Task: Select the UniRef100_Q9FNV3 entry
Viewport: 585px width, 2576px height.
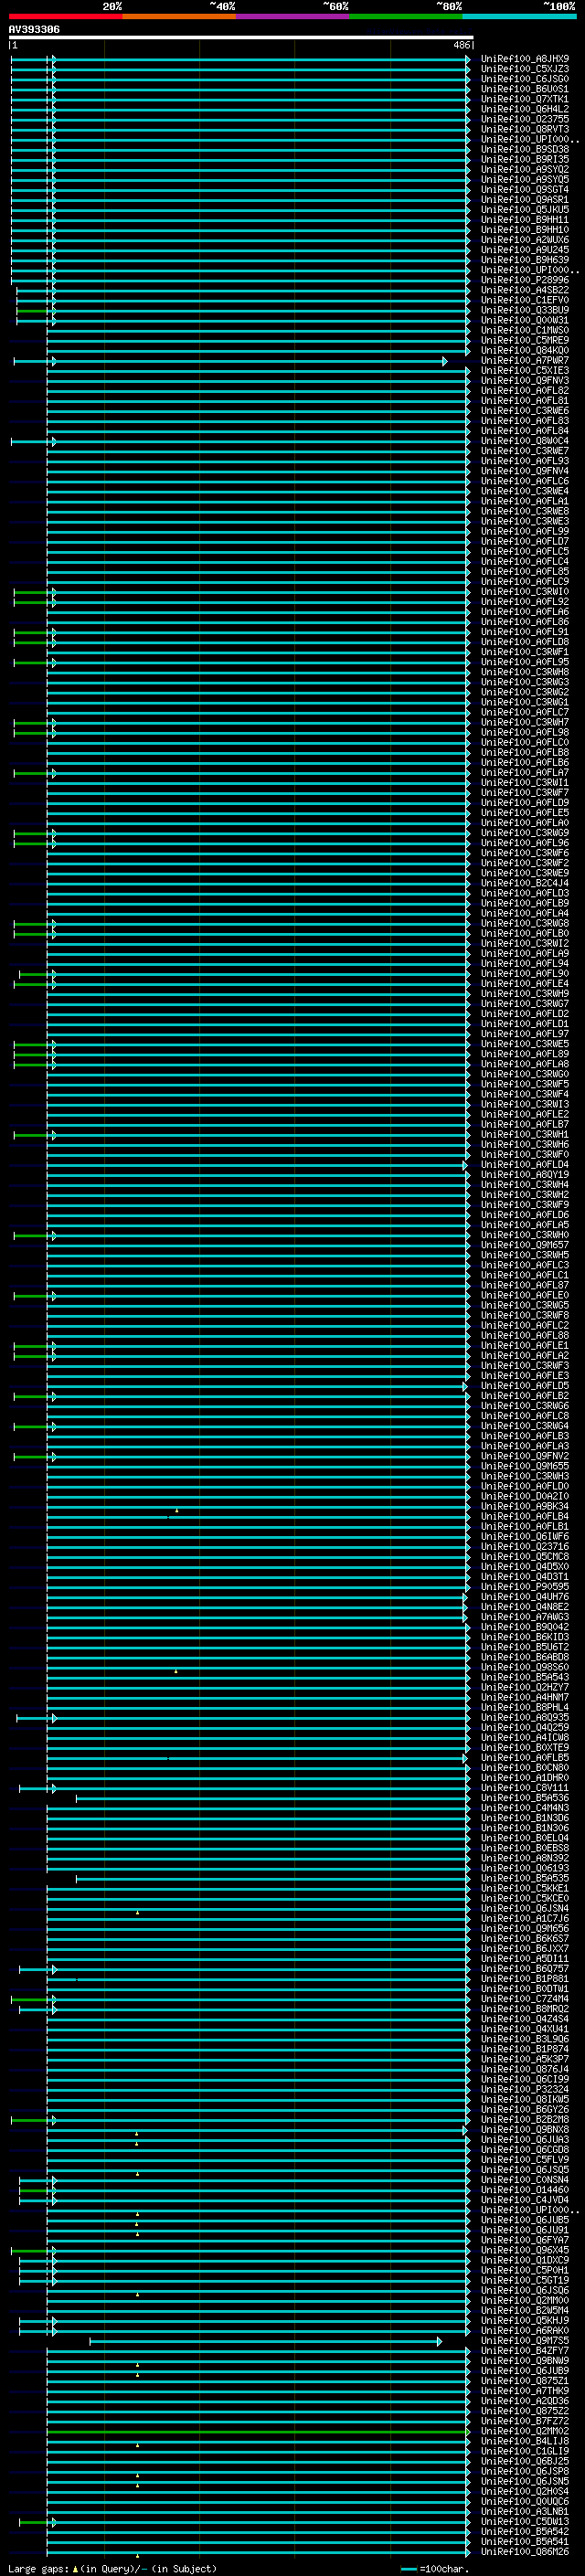Action: pyautogui.click(x=525, y=380)
